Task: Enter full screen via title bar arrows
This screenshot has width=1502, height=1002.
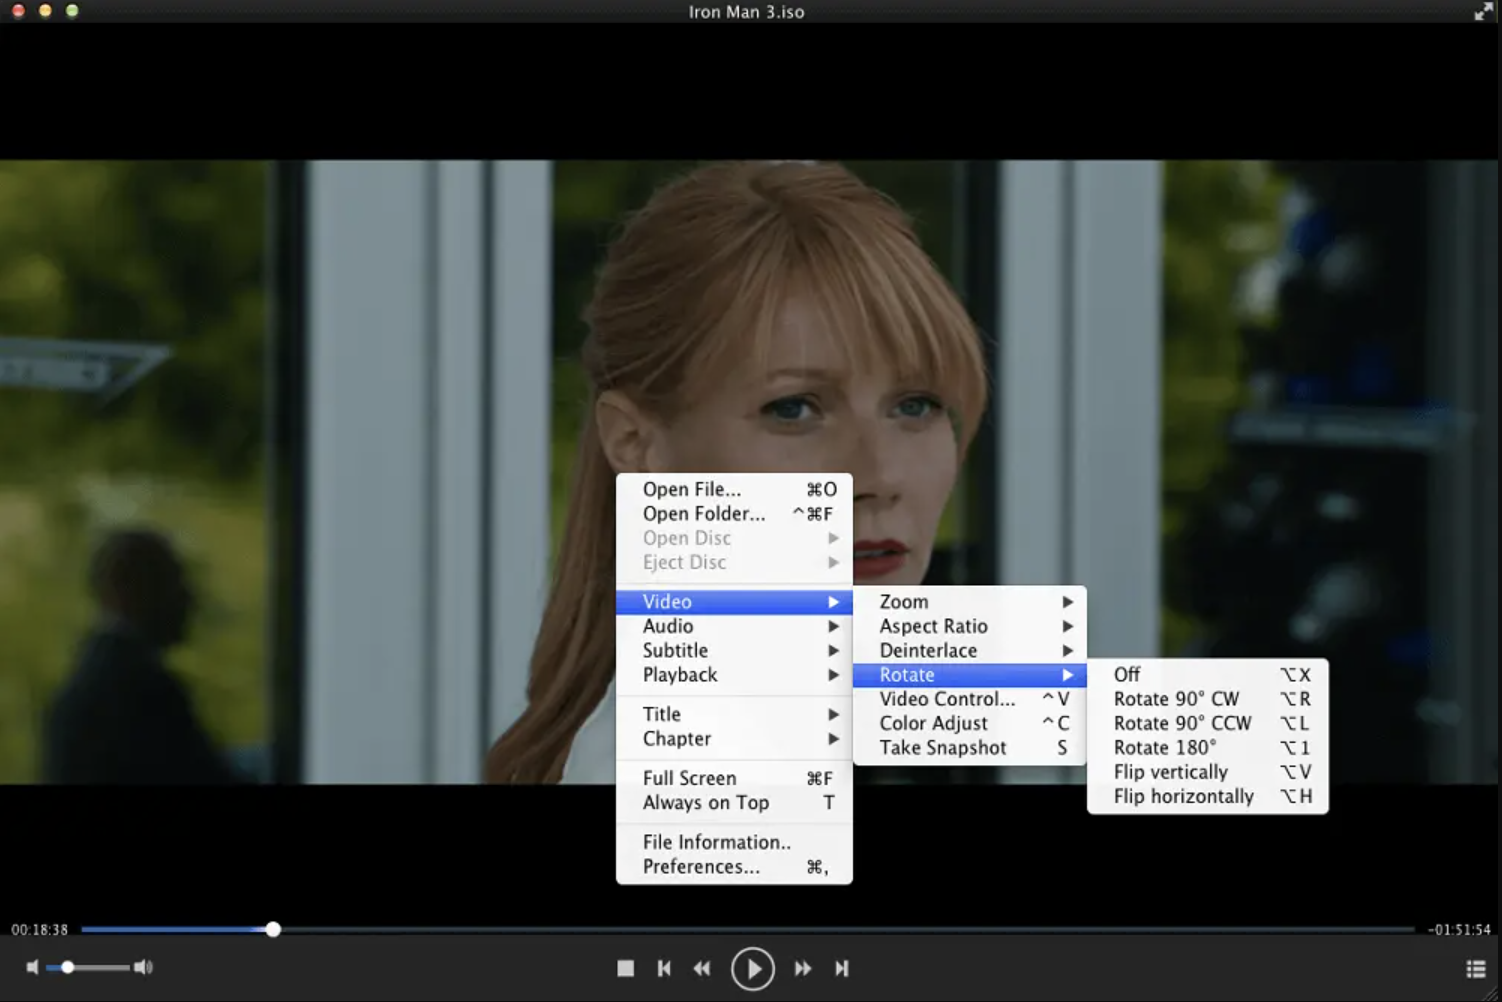Action: 1483,12
